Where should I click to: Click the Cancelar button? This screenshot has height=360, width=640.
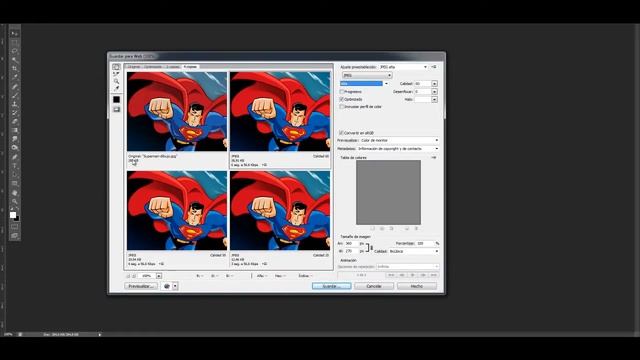tap(374, 286)
